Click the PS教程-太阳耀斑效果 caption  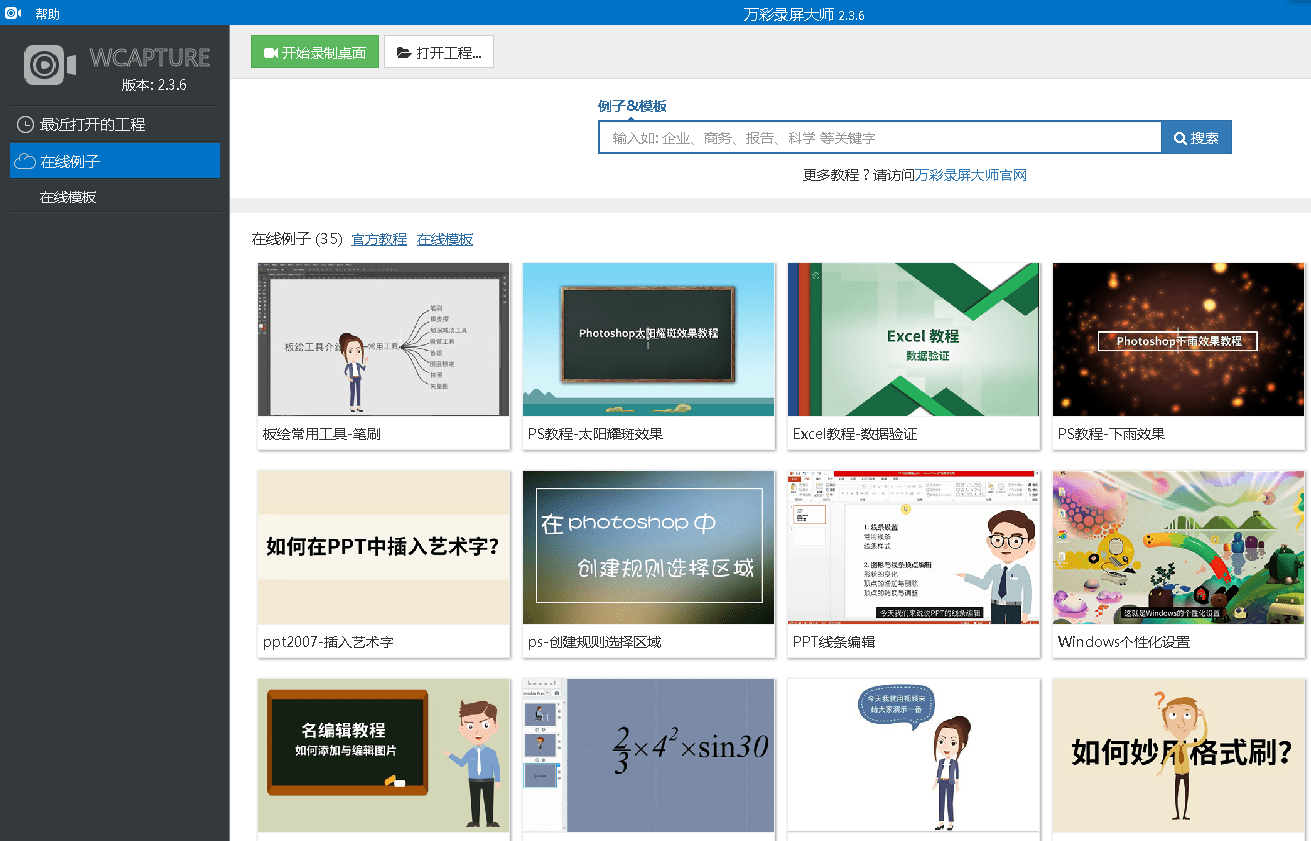click(595, 434)
